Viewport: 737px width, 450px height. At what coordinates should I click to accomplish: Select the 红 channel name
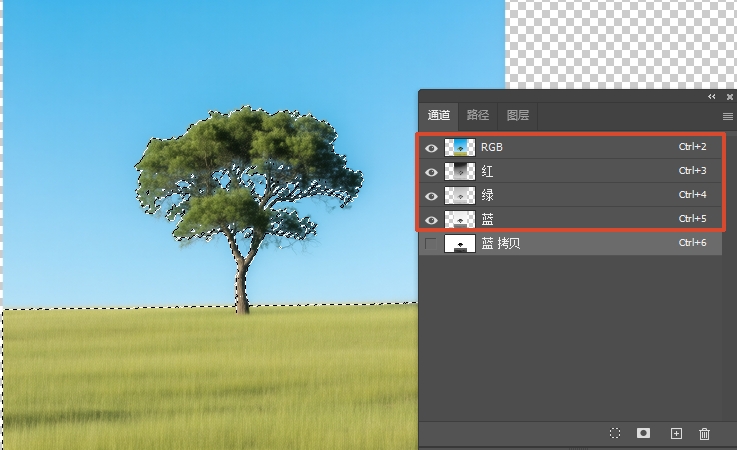[x=488, y=171]
